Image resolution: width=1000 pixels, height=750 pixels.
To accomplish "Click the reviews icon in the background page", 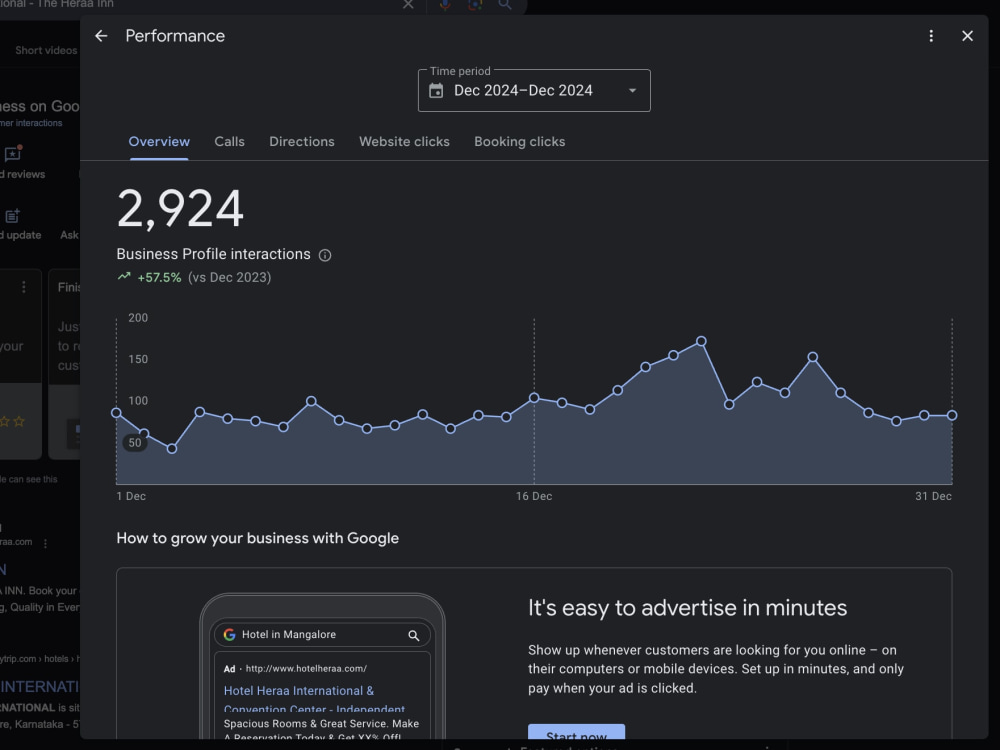I will pyautogui.click(x=13, y=154).
